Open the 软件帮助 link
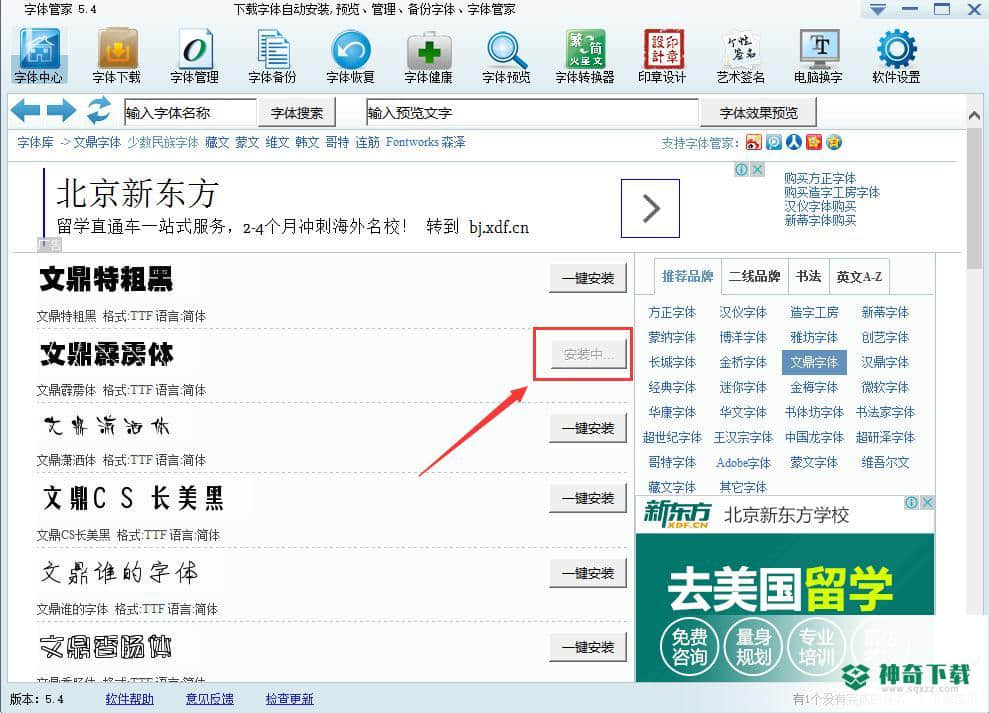This screenshot has height=713, width=989. click(129, 698)
